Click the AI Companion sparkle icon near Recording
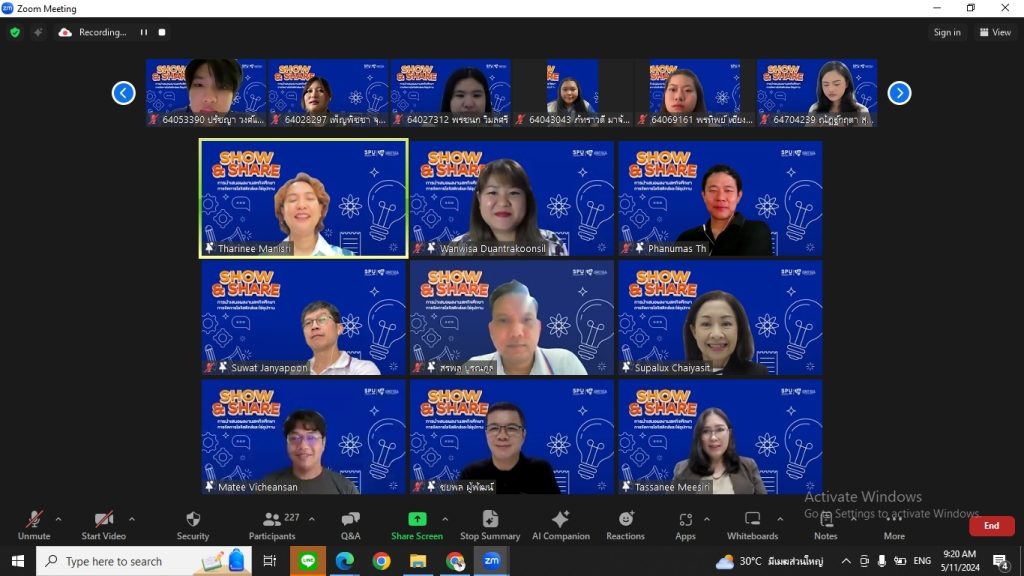Image resolution: width=1024 pixels, height=576 pixels. [38, 32]
